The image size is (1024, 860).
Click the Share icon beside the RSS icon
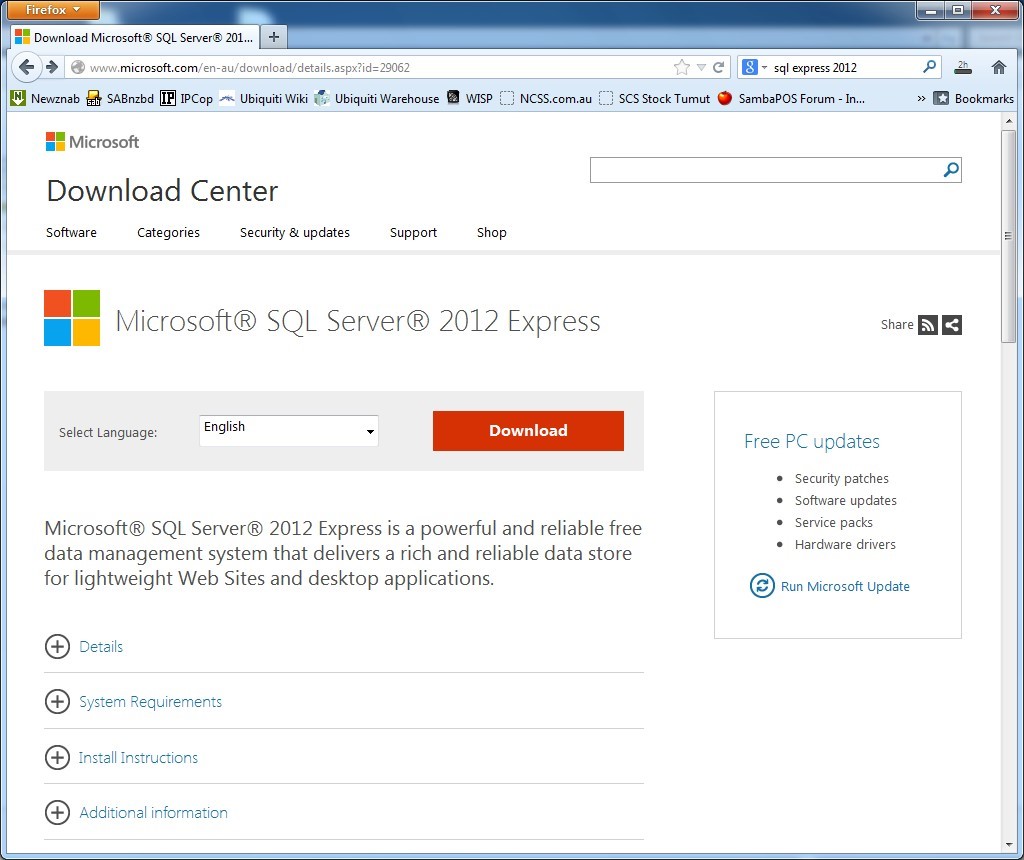(x=950, y=324)
